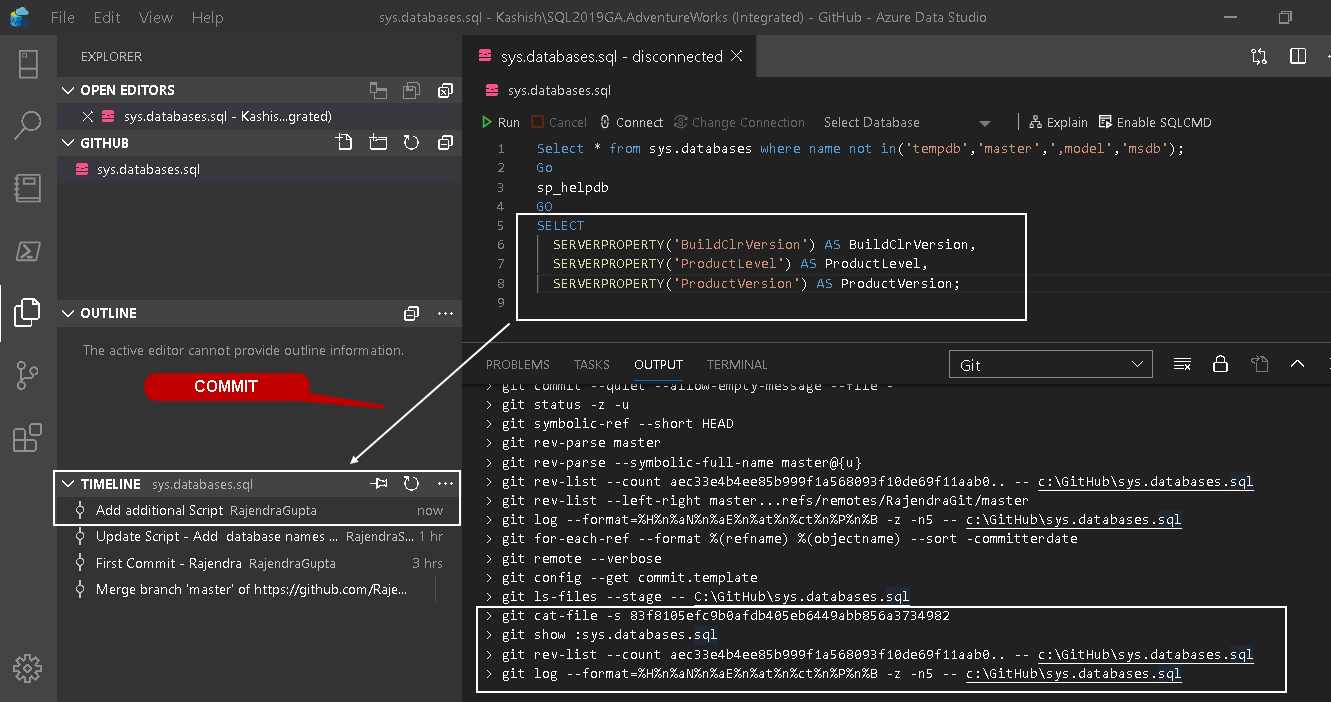Switch to the TERMINAL tab
Viewport: 1331px width, 702px height.
pyautogui.click(x=736, y=364)
